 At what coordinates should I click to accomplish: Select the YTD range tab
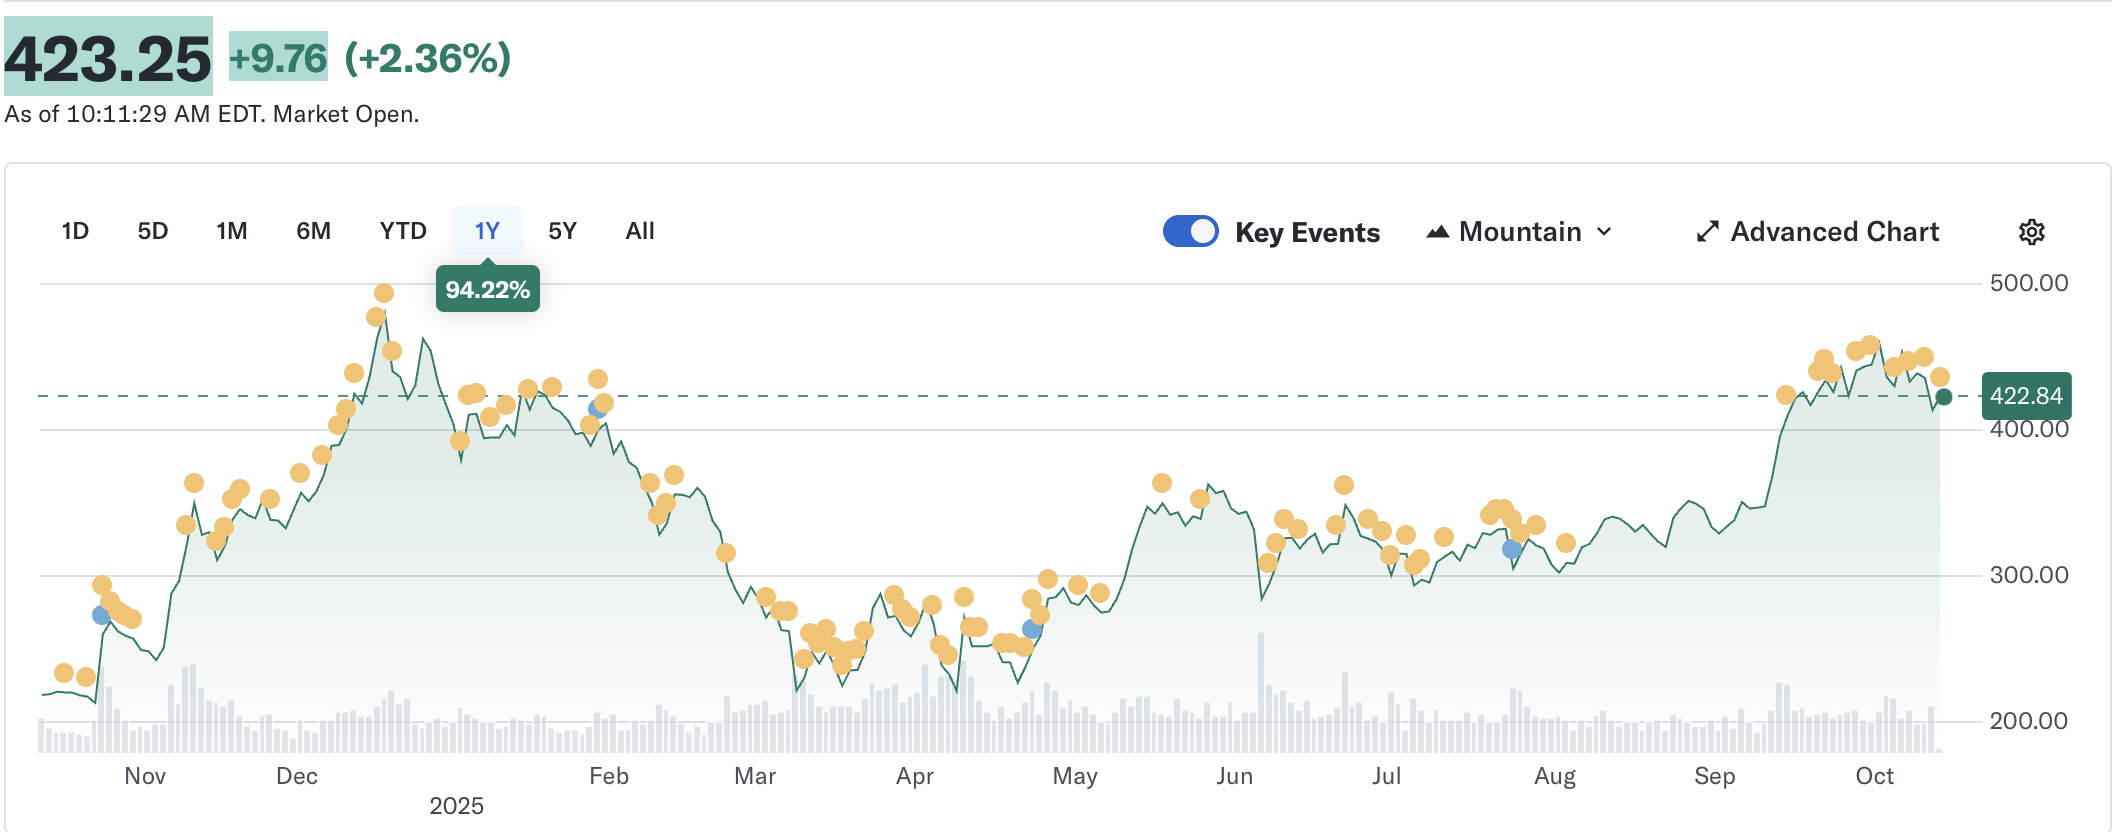click(x=403, y=231)
